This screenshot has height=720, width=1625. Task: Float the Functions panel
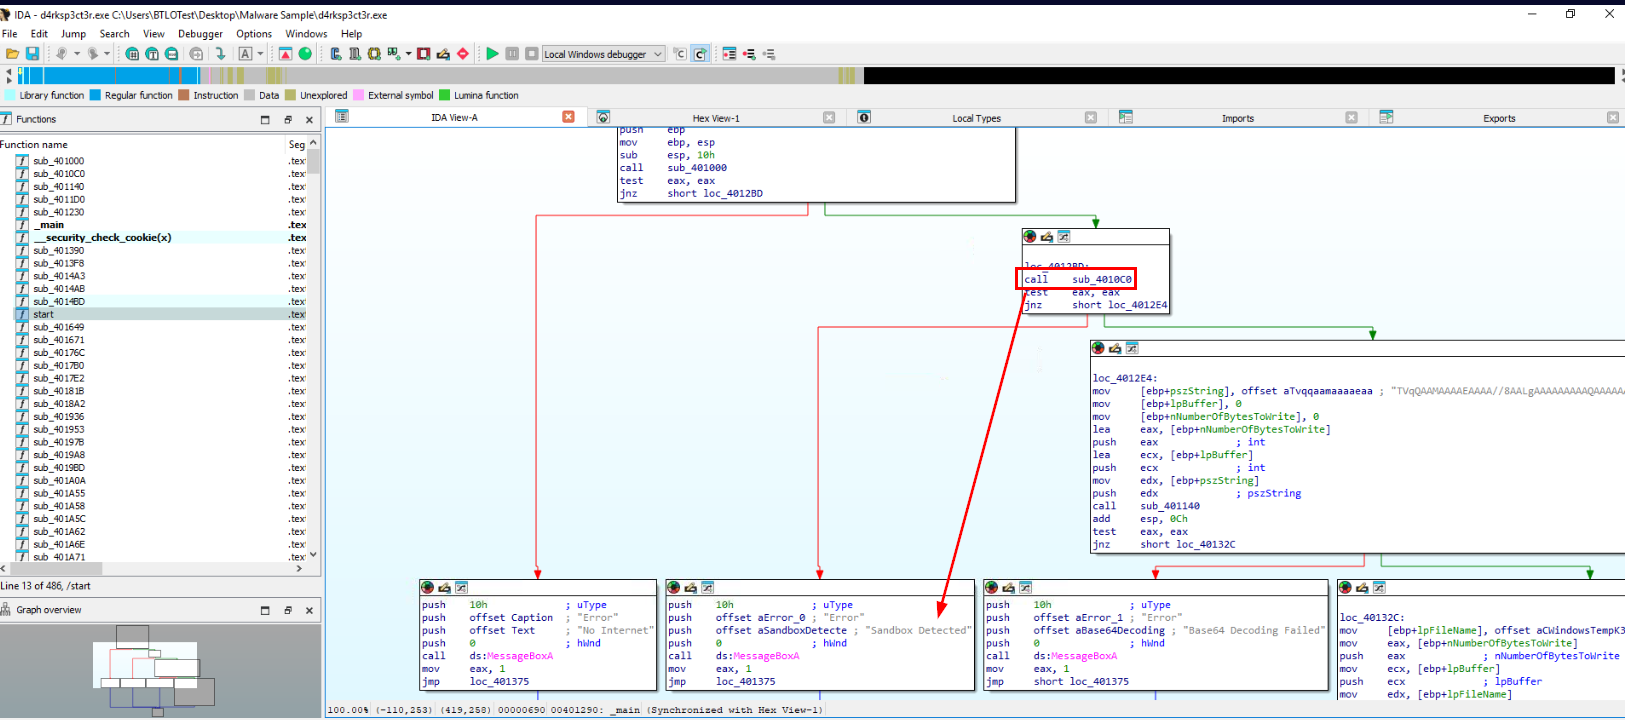[x=287, y=119]
